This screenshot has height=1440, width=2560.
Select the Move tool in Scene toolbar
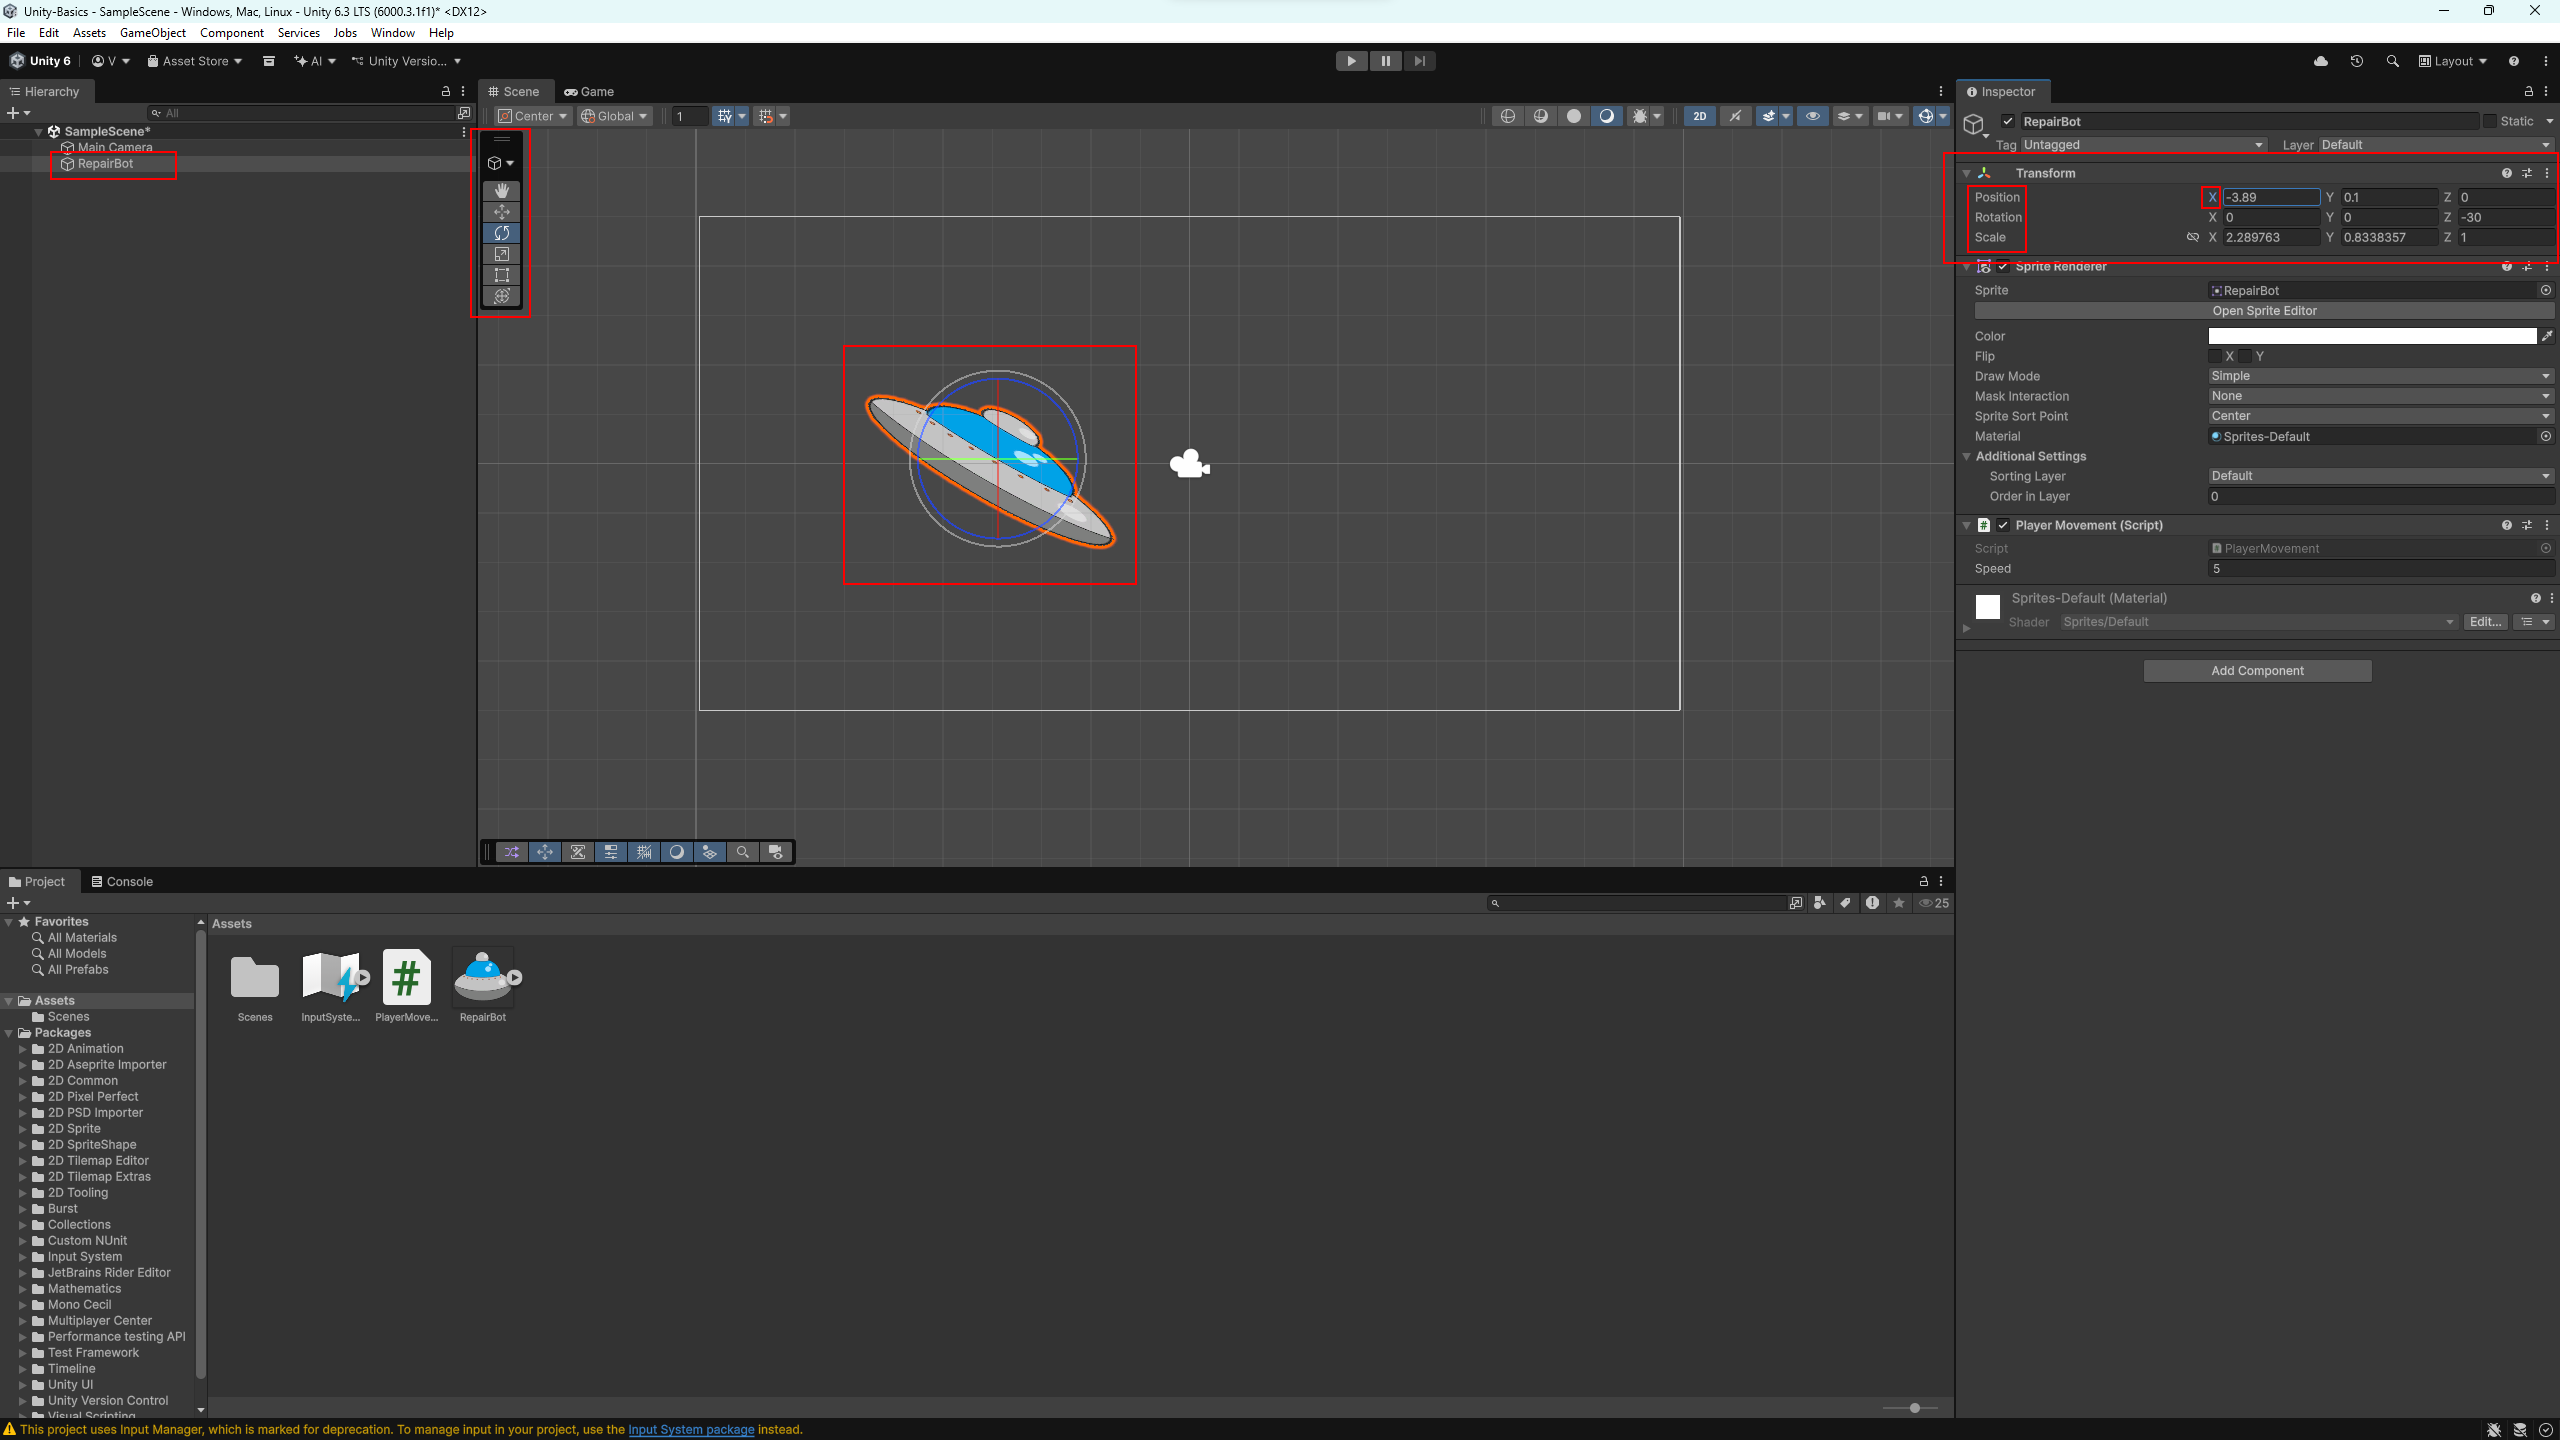501,212
